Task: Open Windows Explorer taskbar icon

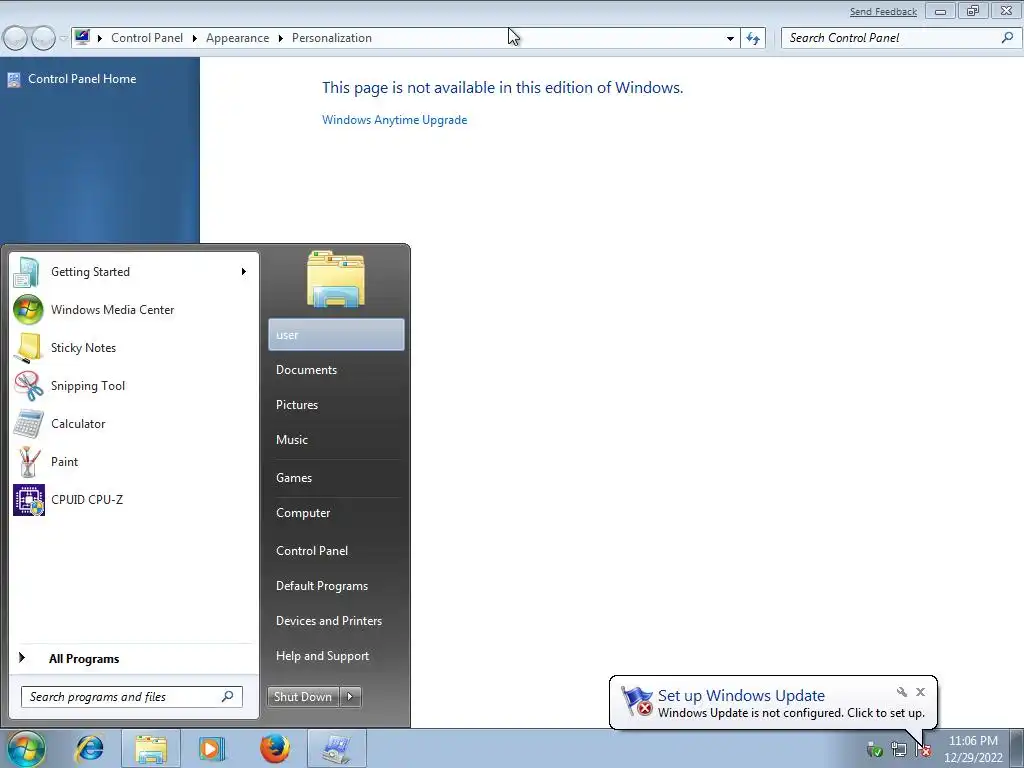Action: pos(151,748)
